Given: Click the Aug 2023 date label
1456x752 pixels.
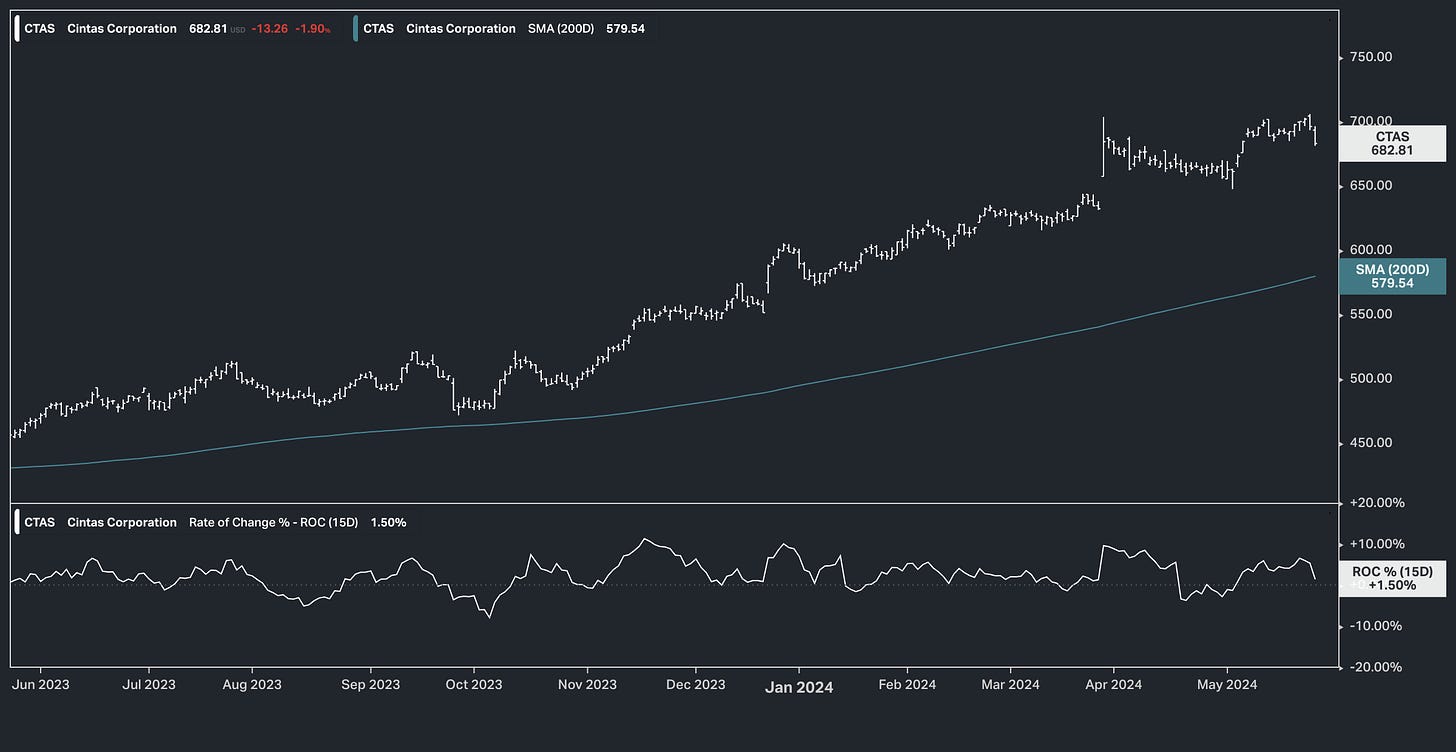Looking at the screenshot, I should [x=252, y=685].
